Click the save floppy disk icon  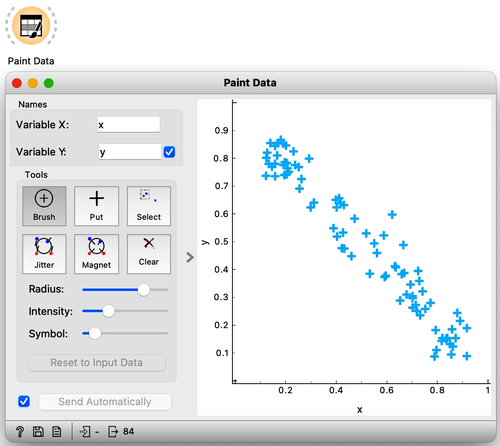(38, 432)
